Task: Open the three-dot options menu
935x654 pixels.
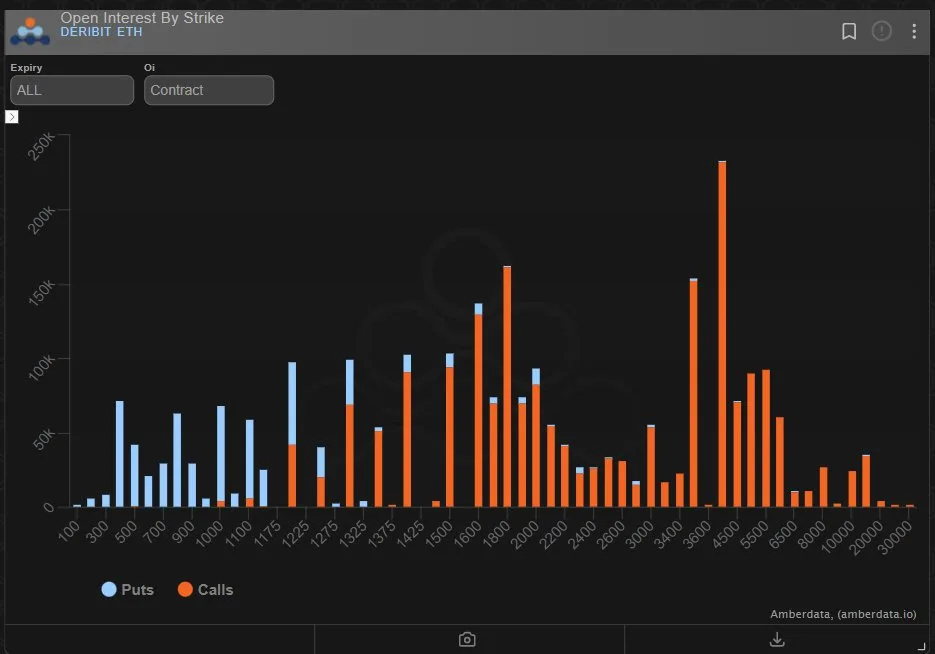Action: [914, 31]
